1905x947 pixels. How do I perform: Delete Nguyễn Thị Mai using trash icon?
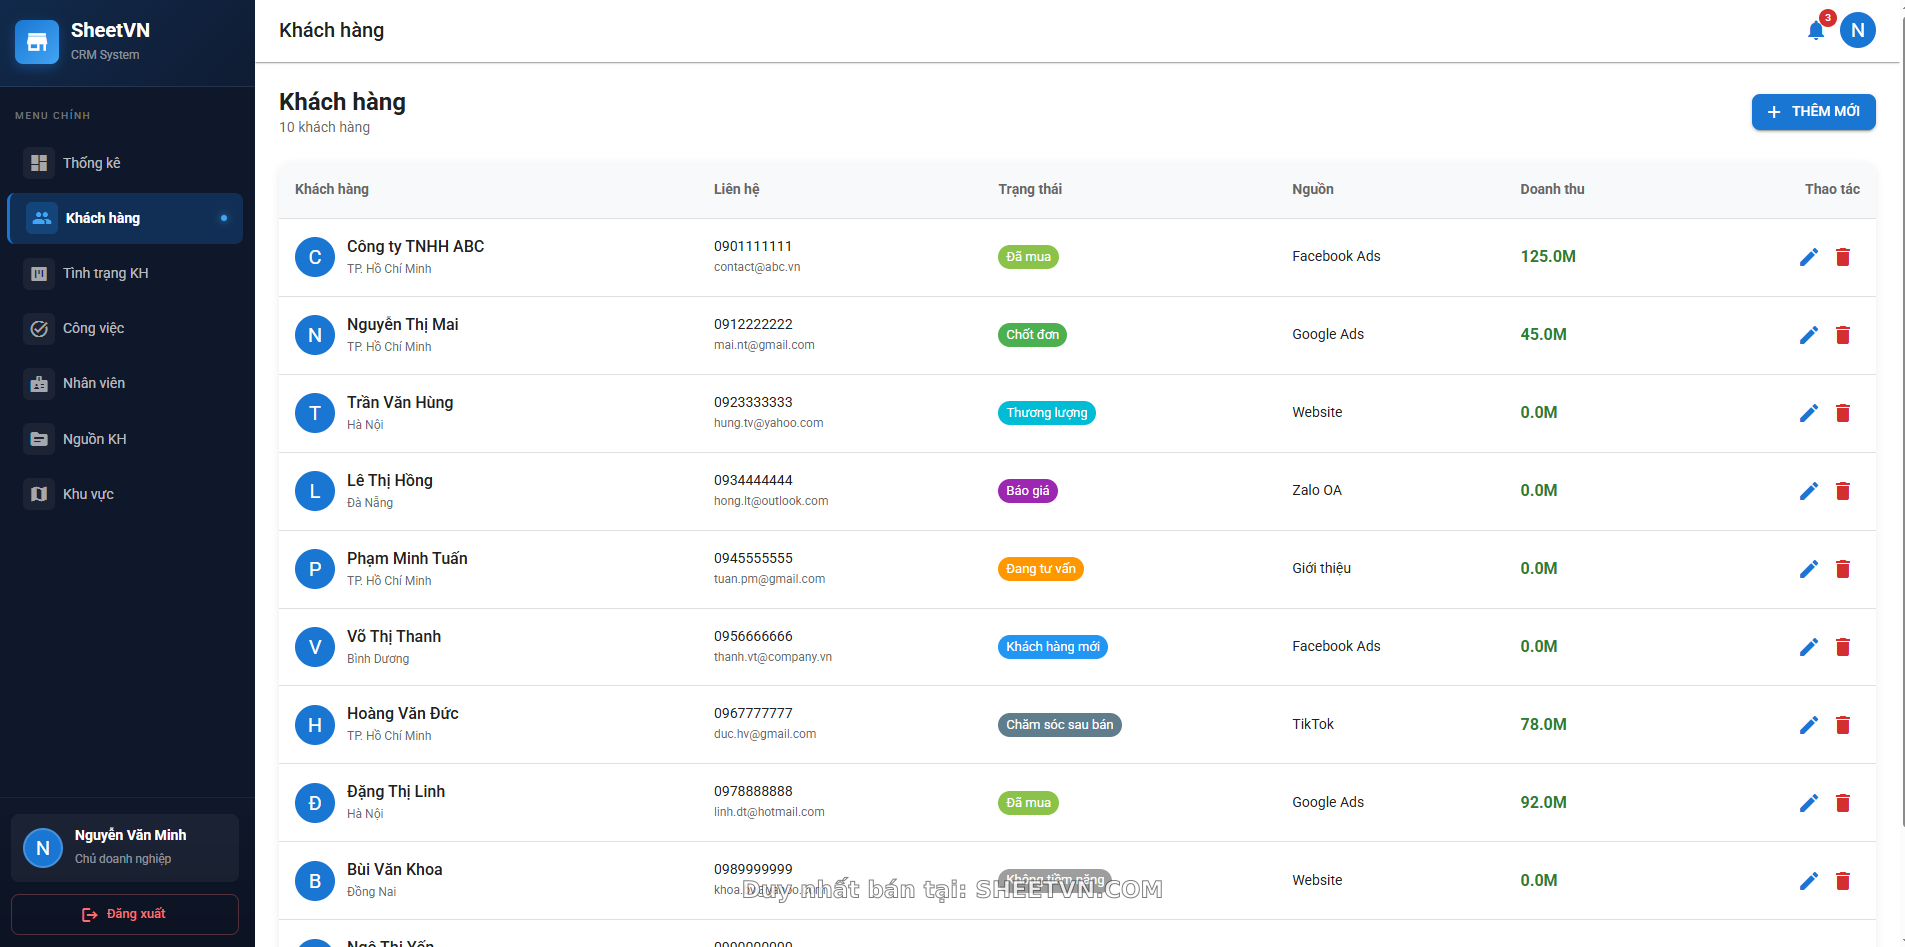pyautogui.click(x=1842, y=335)
